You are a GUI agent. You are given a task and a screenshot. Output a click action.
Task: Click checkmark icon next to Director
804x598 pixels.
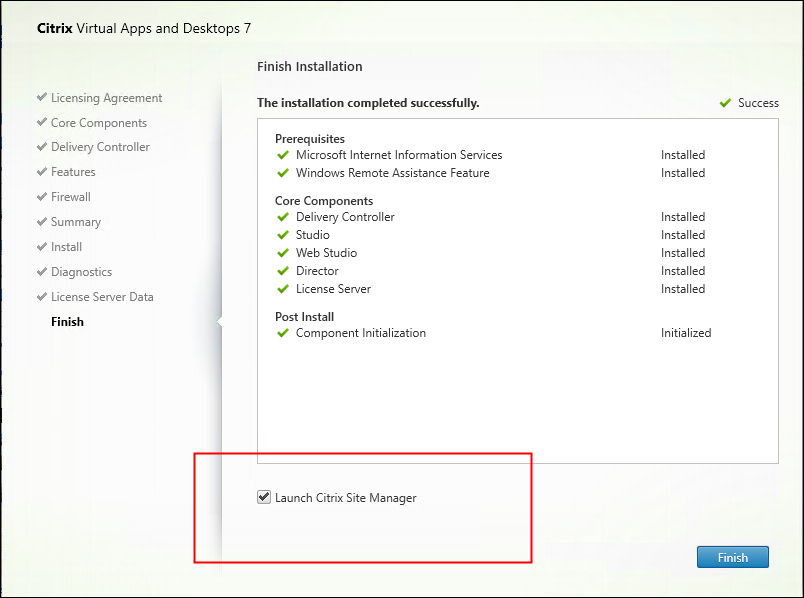tap(283, 271)
